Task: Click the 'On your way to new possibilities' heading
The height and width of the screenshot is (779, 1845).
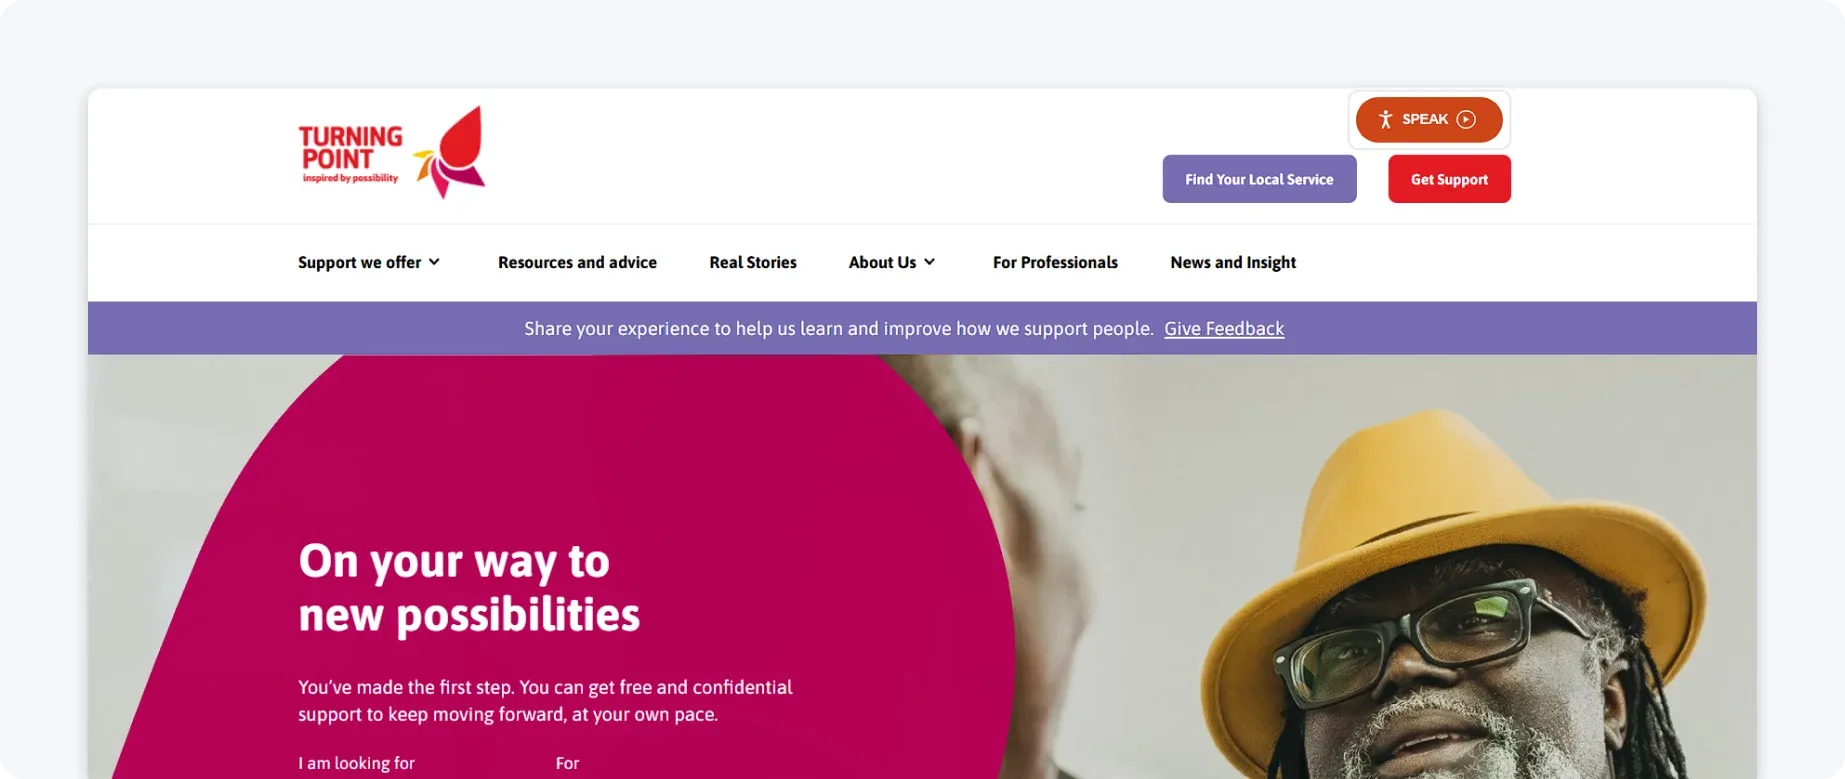Action: tap(469, 588)
